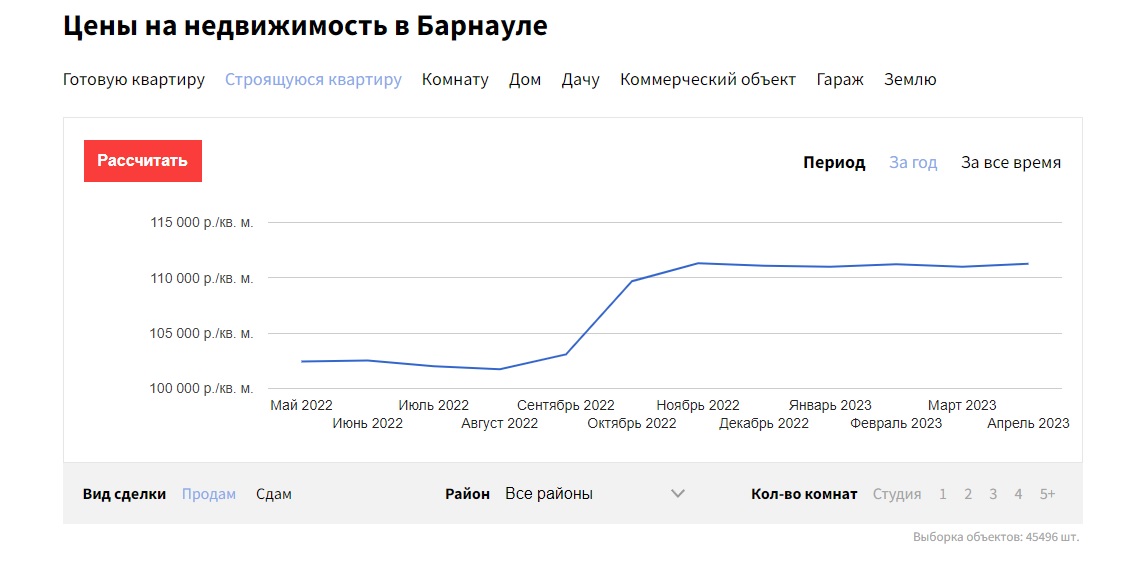The image size is (1145, 567).
Task: Select the Готовую квартиру tab
Action: [134, 80]
